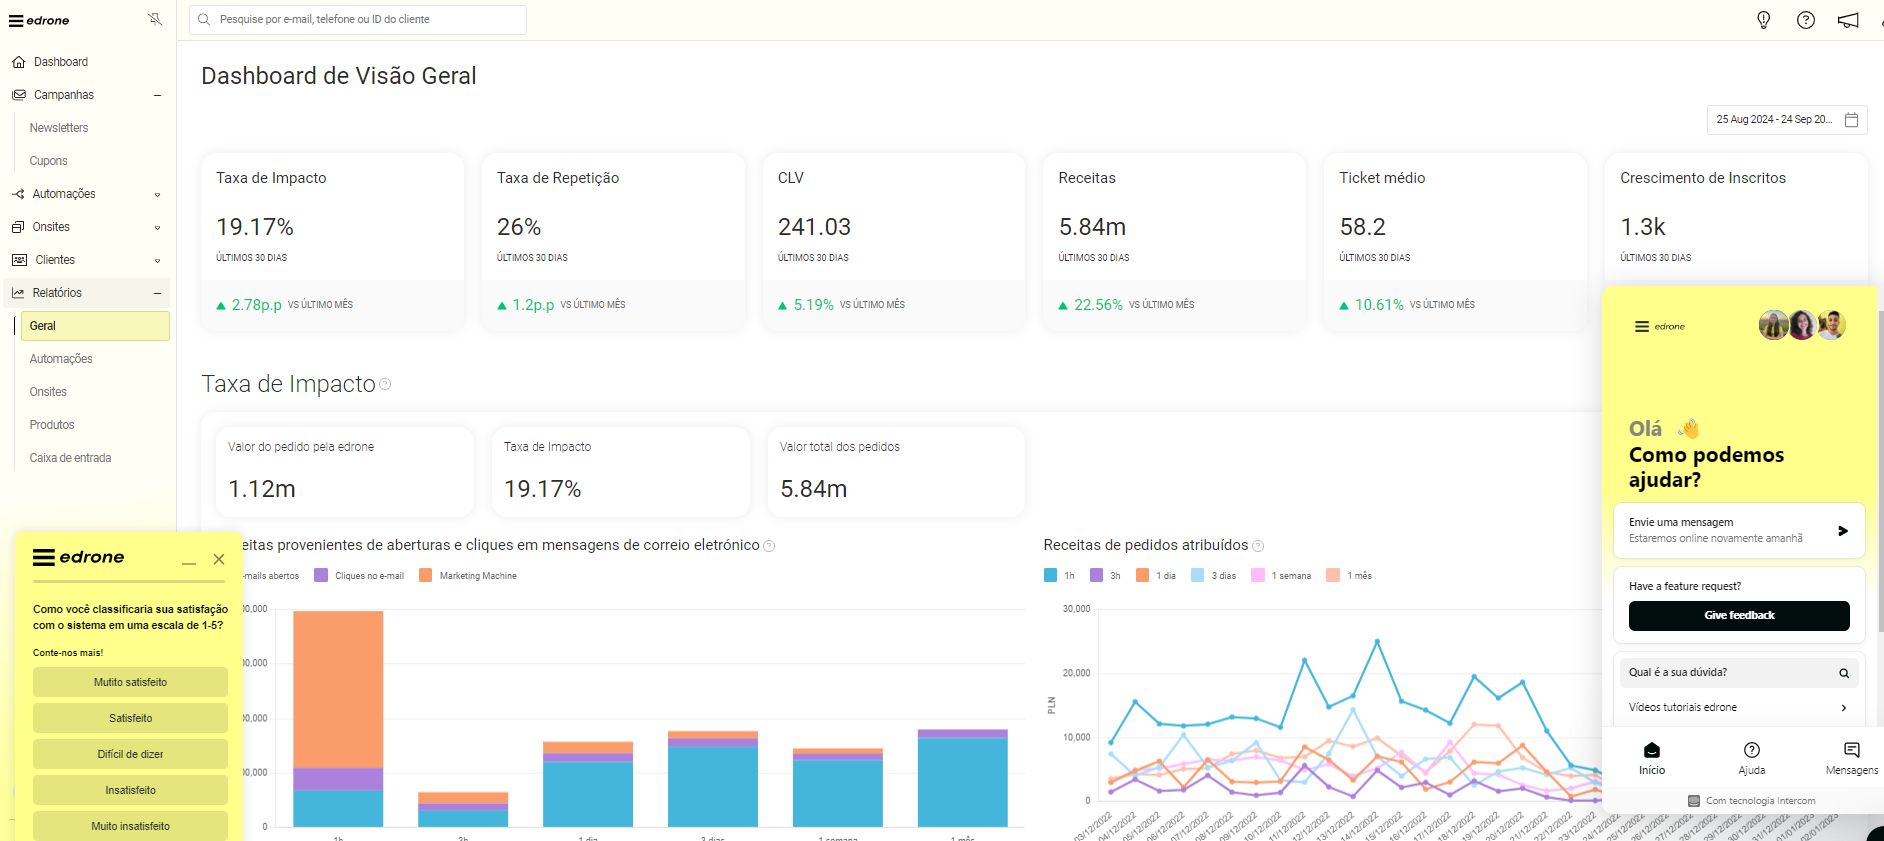This screenshot has height=841, width=1884.
Task: Click the search magnifier icon
Action: (204, 19)
